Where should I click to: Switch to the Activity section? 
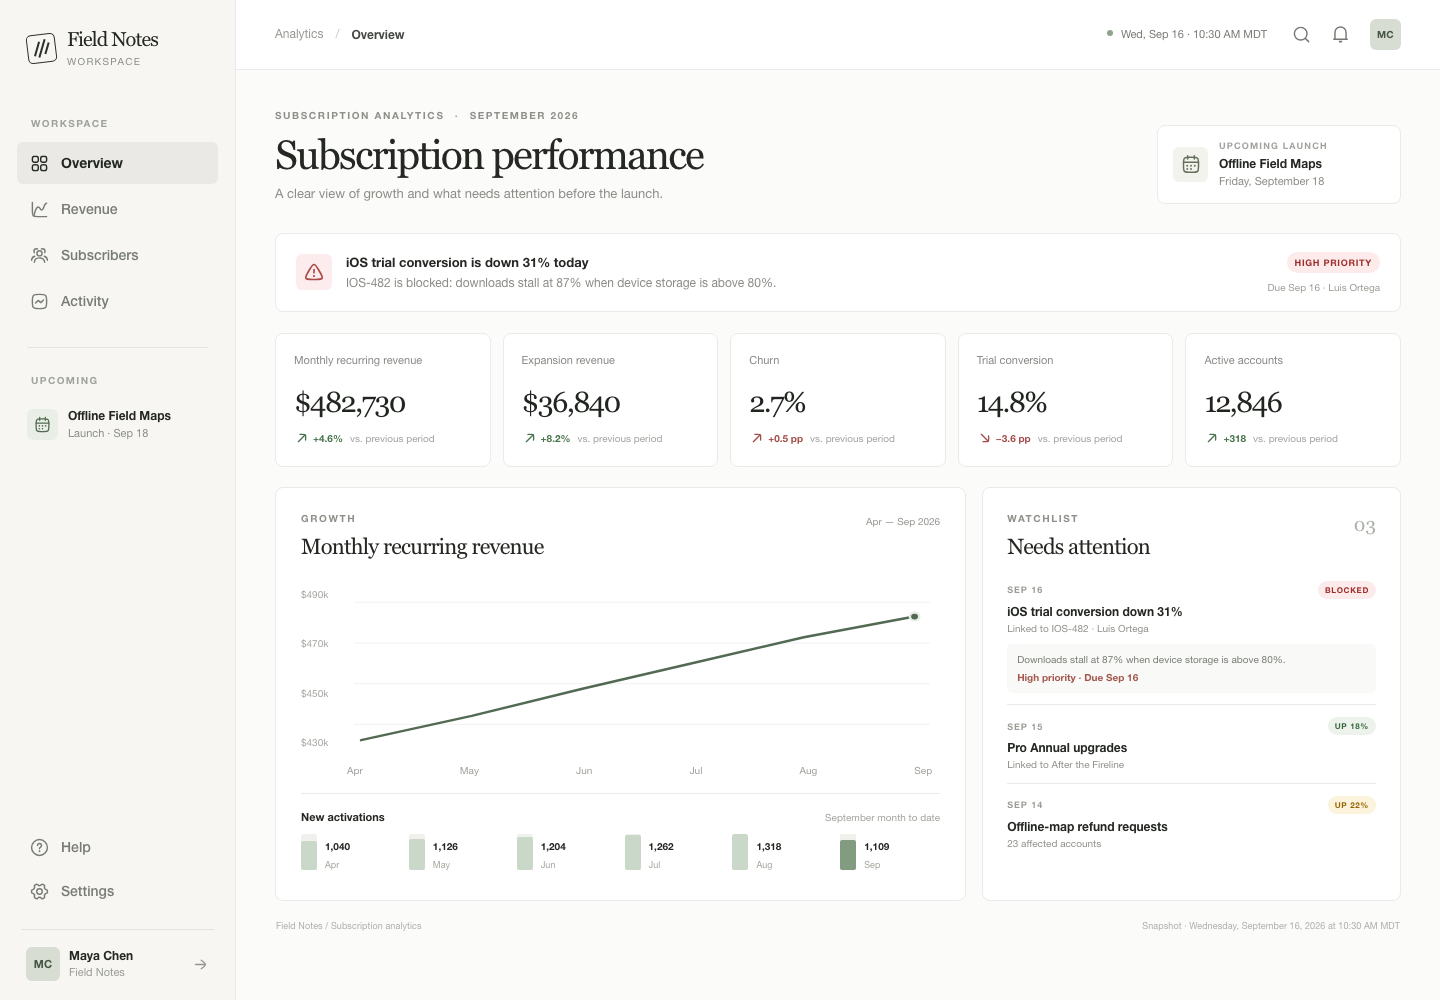pos(117,301)
